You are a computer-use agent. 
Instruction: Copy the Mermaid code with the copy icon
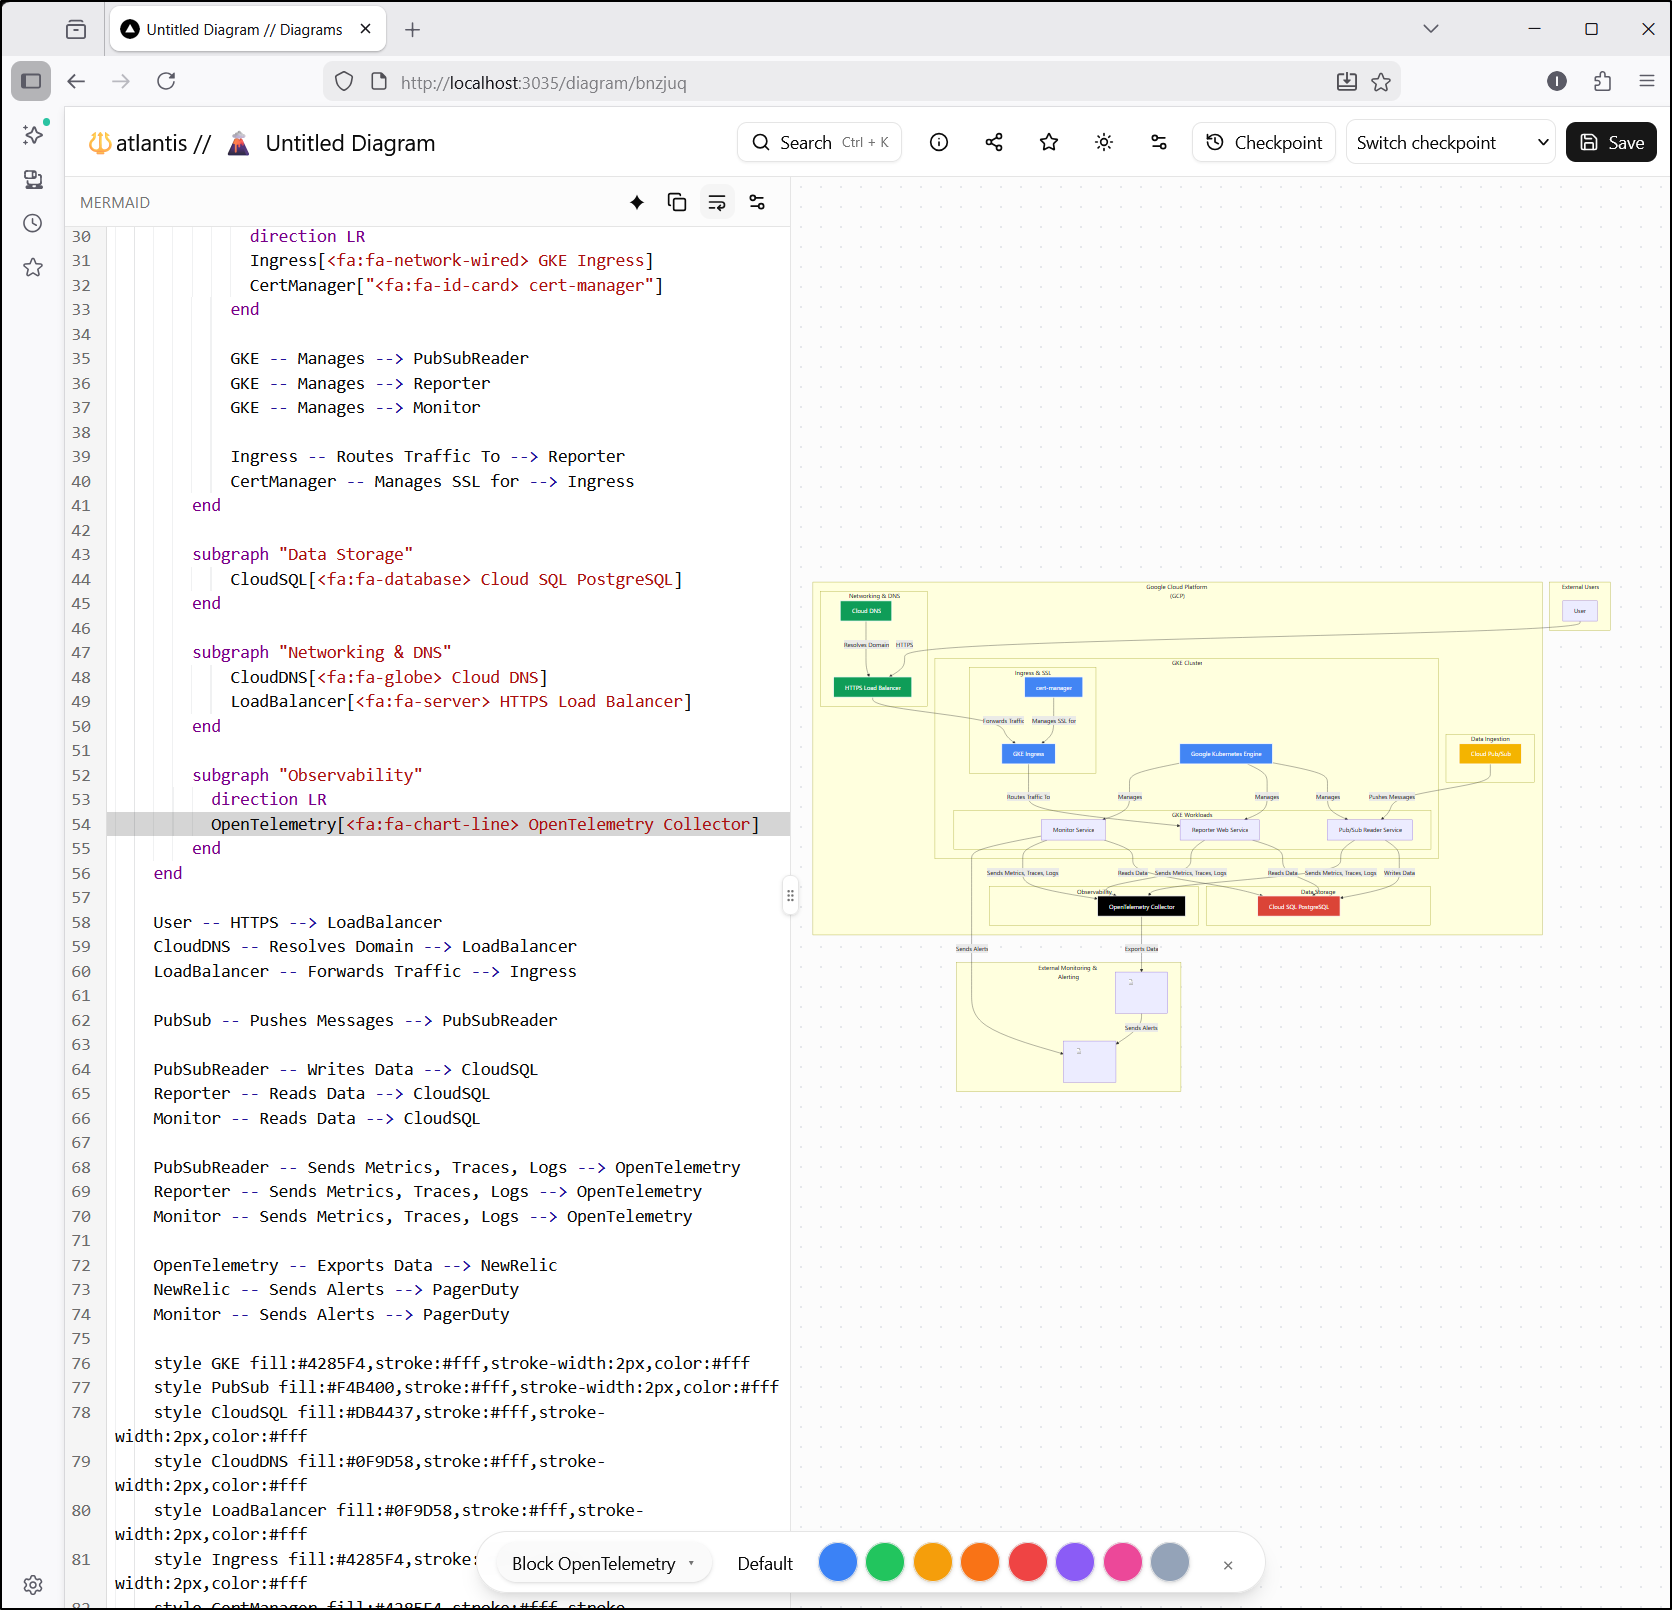(x=677, y=203)
